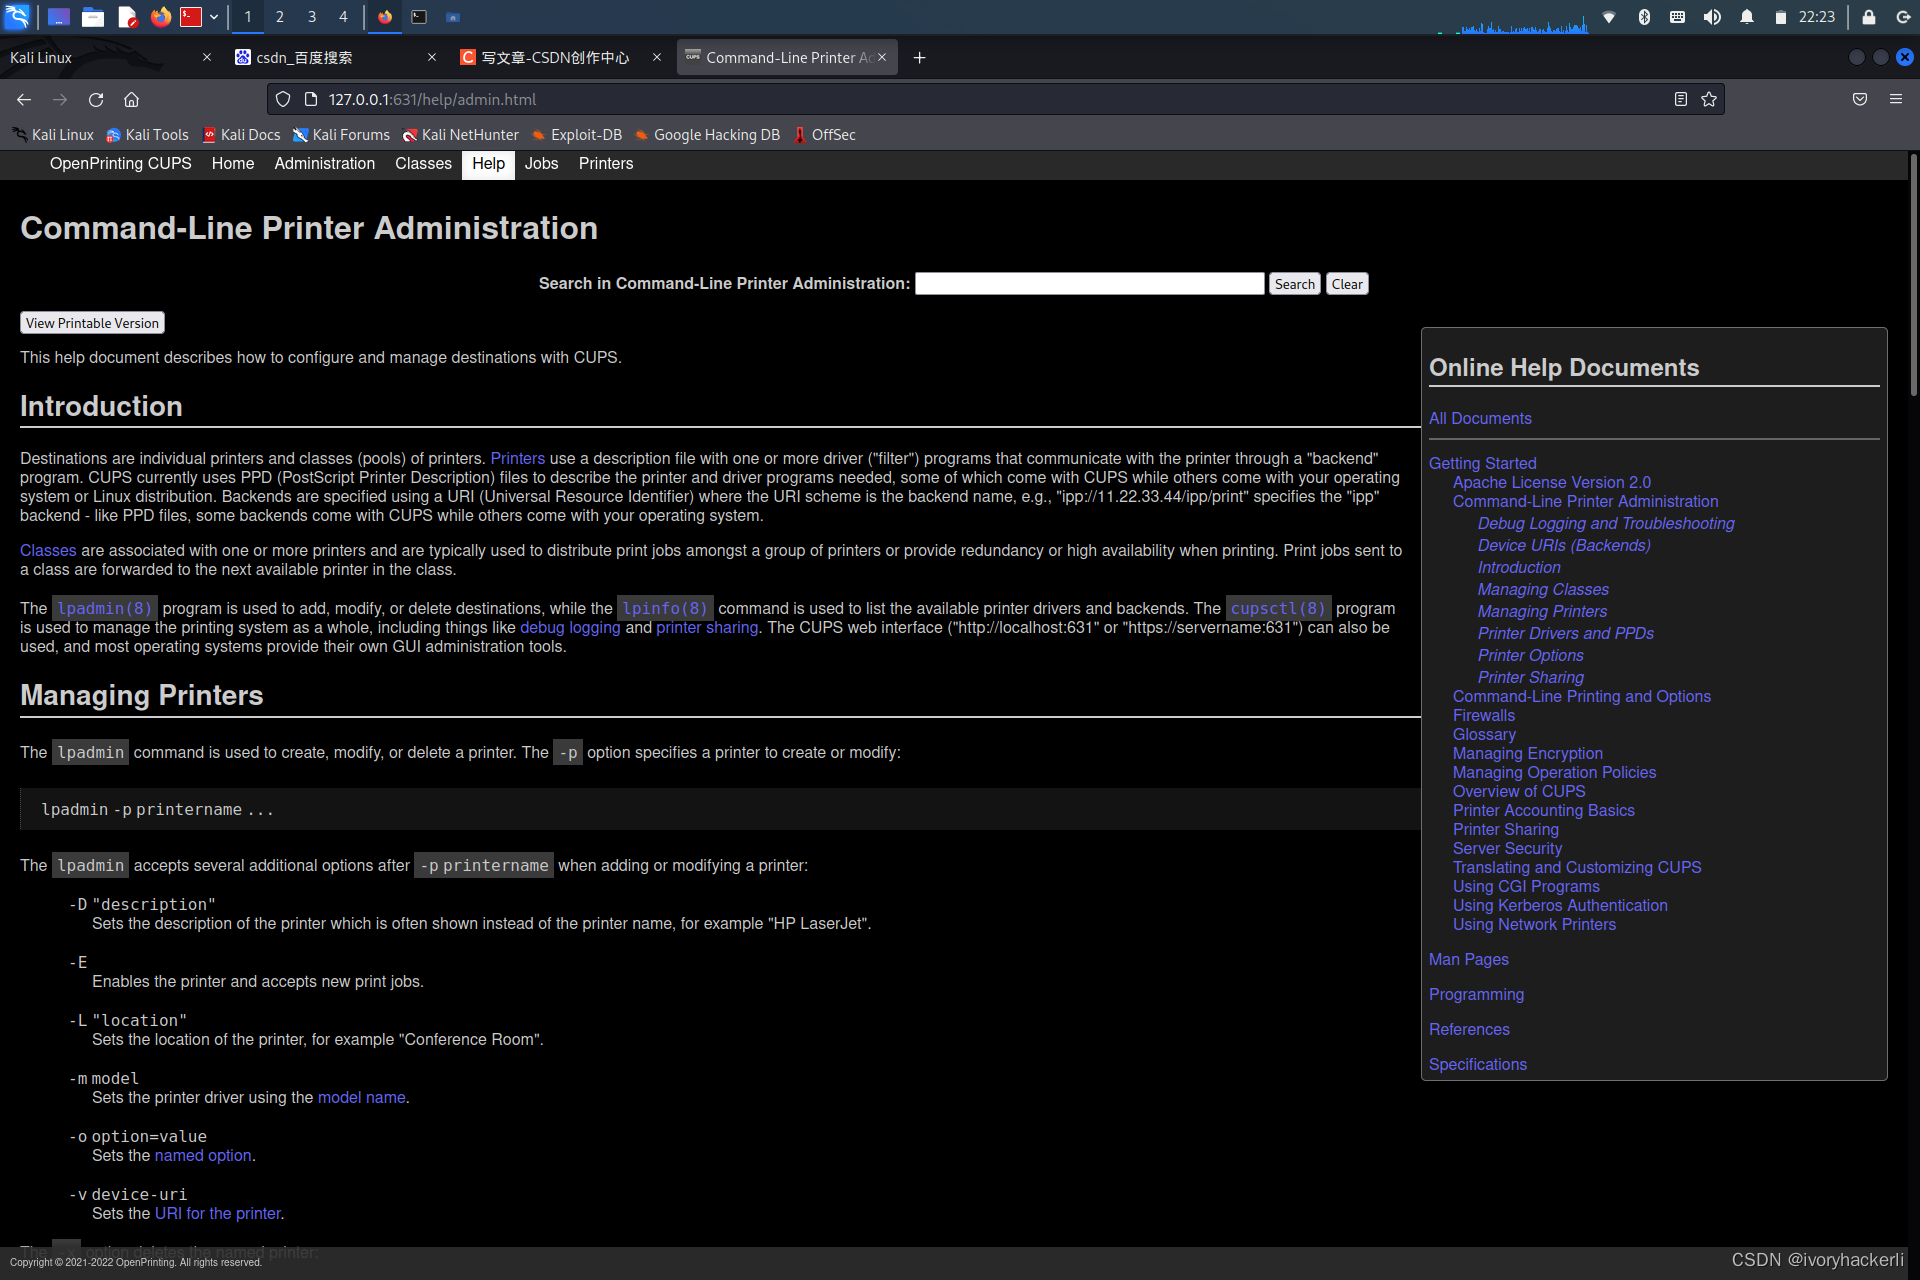The width and height of the screenshot is (1920, 1280).
Task: Open the volume control in the system tray
Action: pos(1712,17)
